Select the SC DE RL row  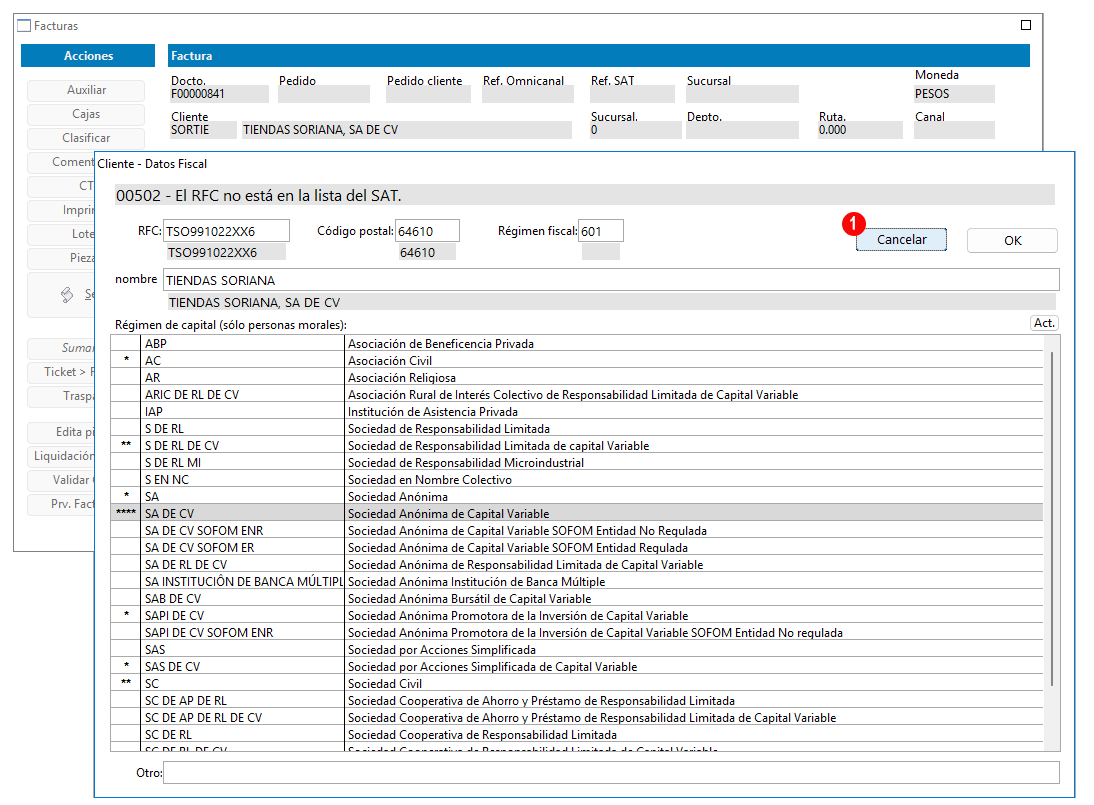tap(577, 735)
